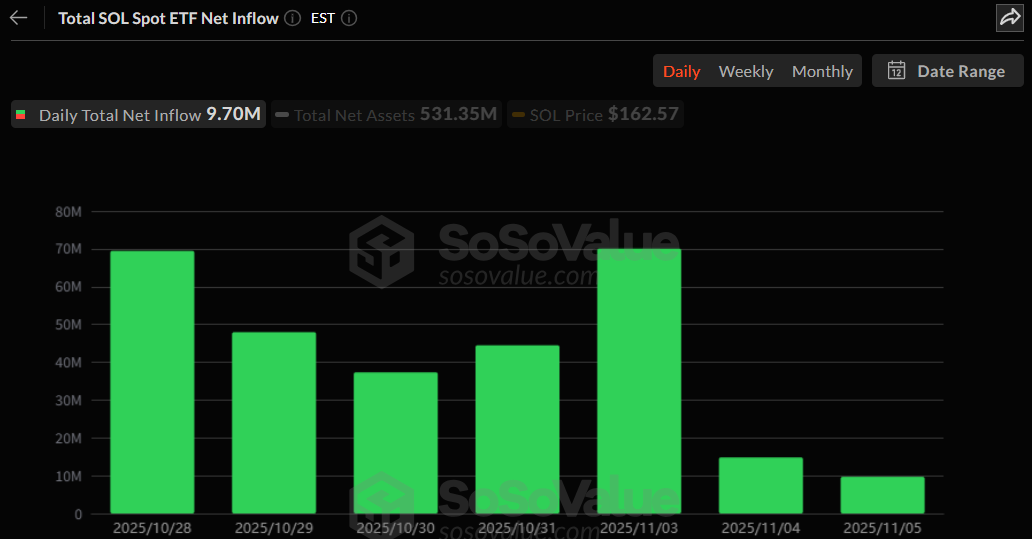Click the share arrow icon
This screenshot has width=1032, height=539.
(x=1009, y=17)
